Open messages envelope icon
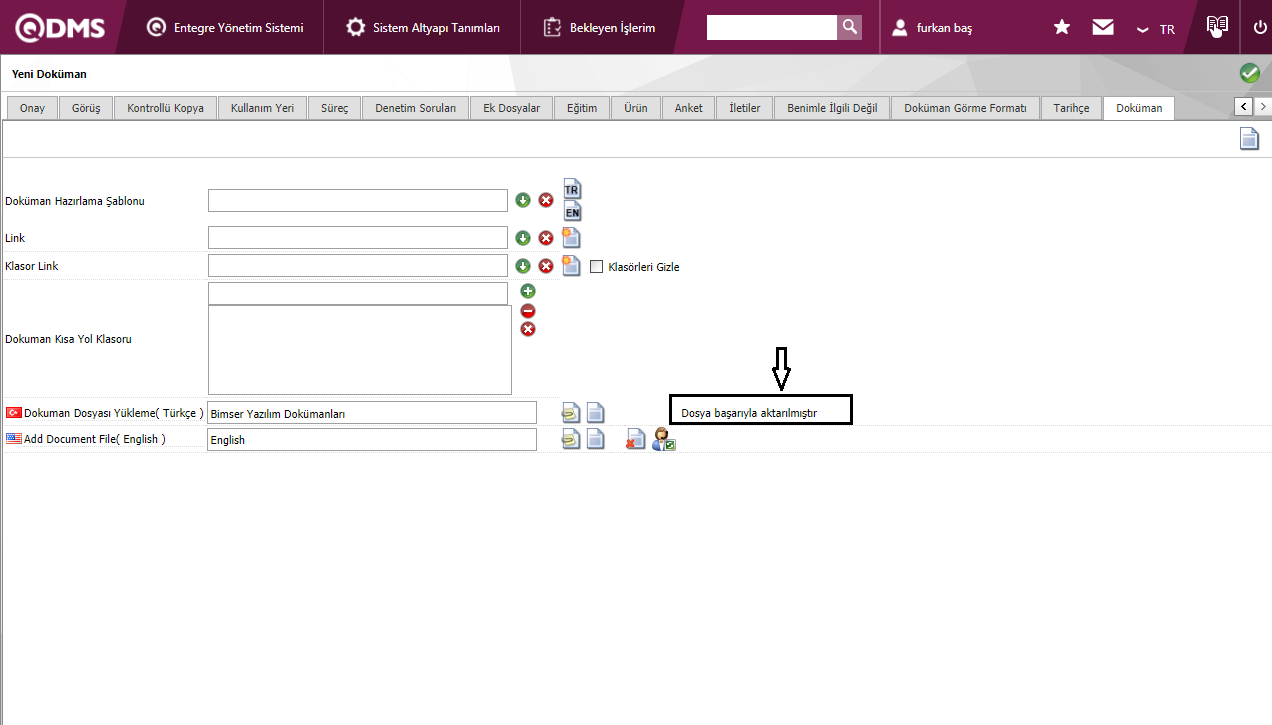The width and height of the screenshot is (1272, 725). tap(1103, 28)
